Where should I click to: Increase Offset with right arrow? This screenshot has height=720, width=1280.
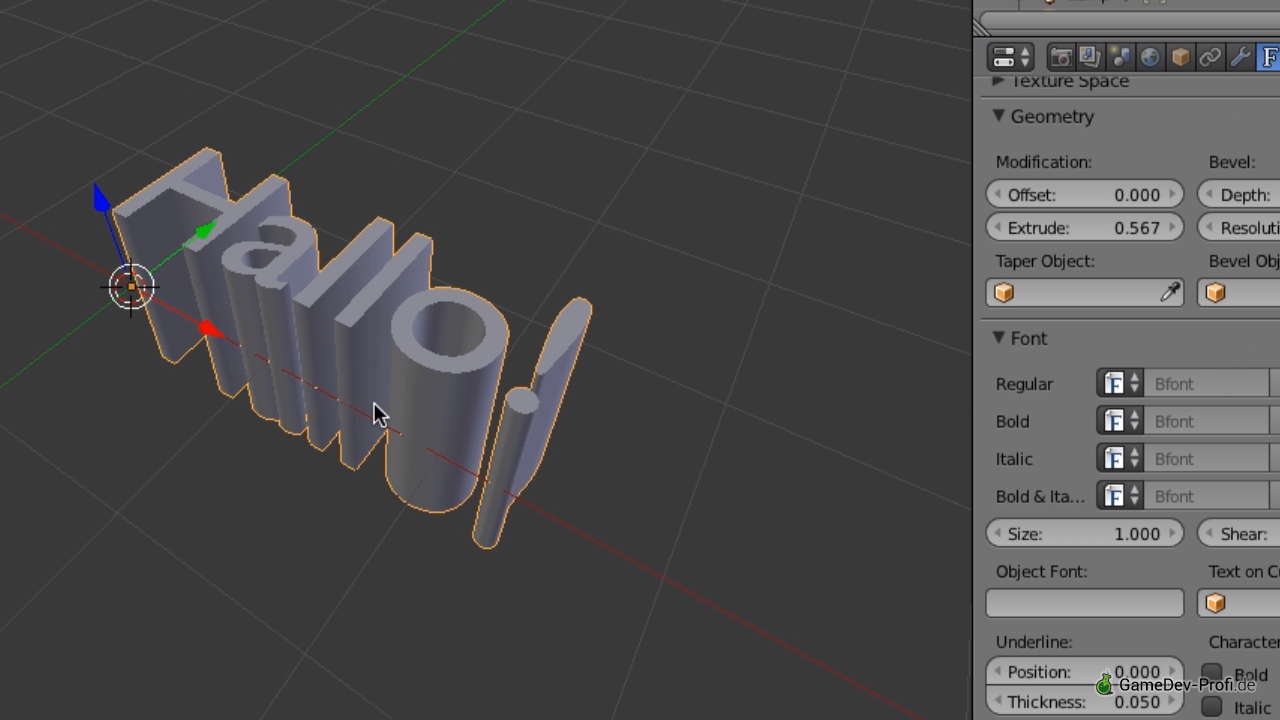(1173, 195)
